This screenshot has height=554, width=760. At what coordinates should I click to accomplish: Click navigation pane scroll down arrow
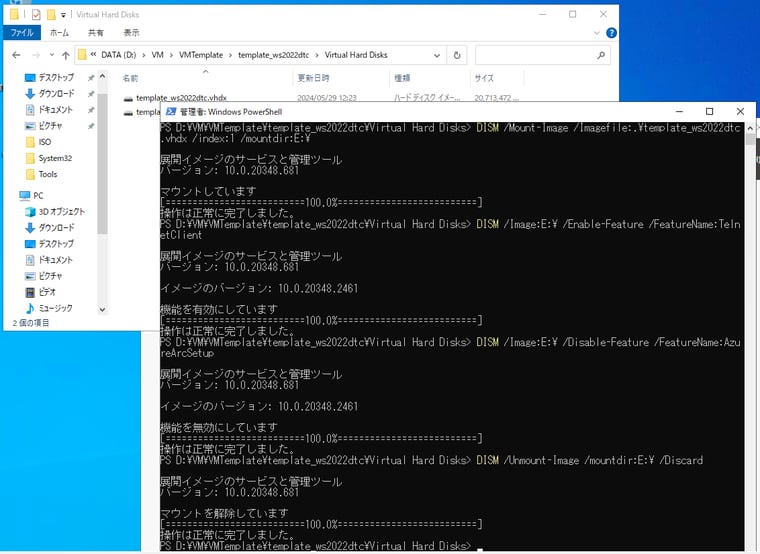(x=102, y=309)
